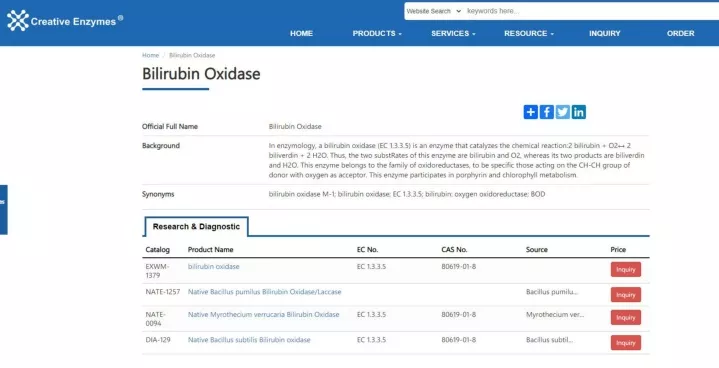Open the bilirubin oxidase EXWM-1379 product link

[x=214, y=266]
